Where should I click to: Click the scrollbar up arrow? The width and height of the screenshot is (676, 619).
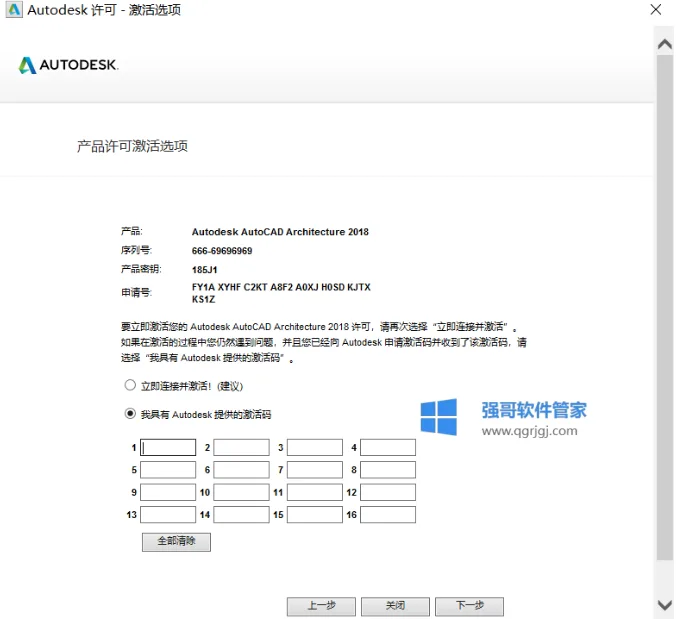click(665, 44)
